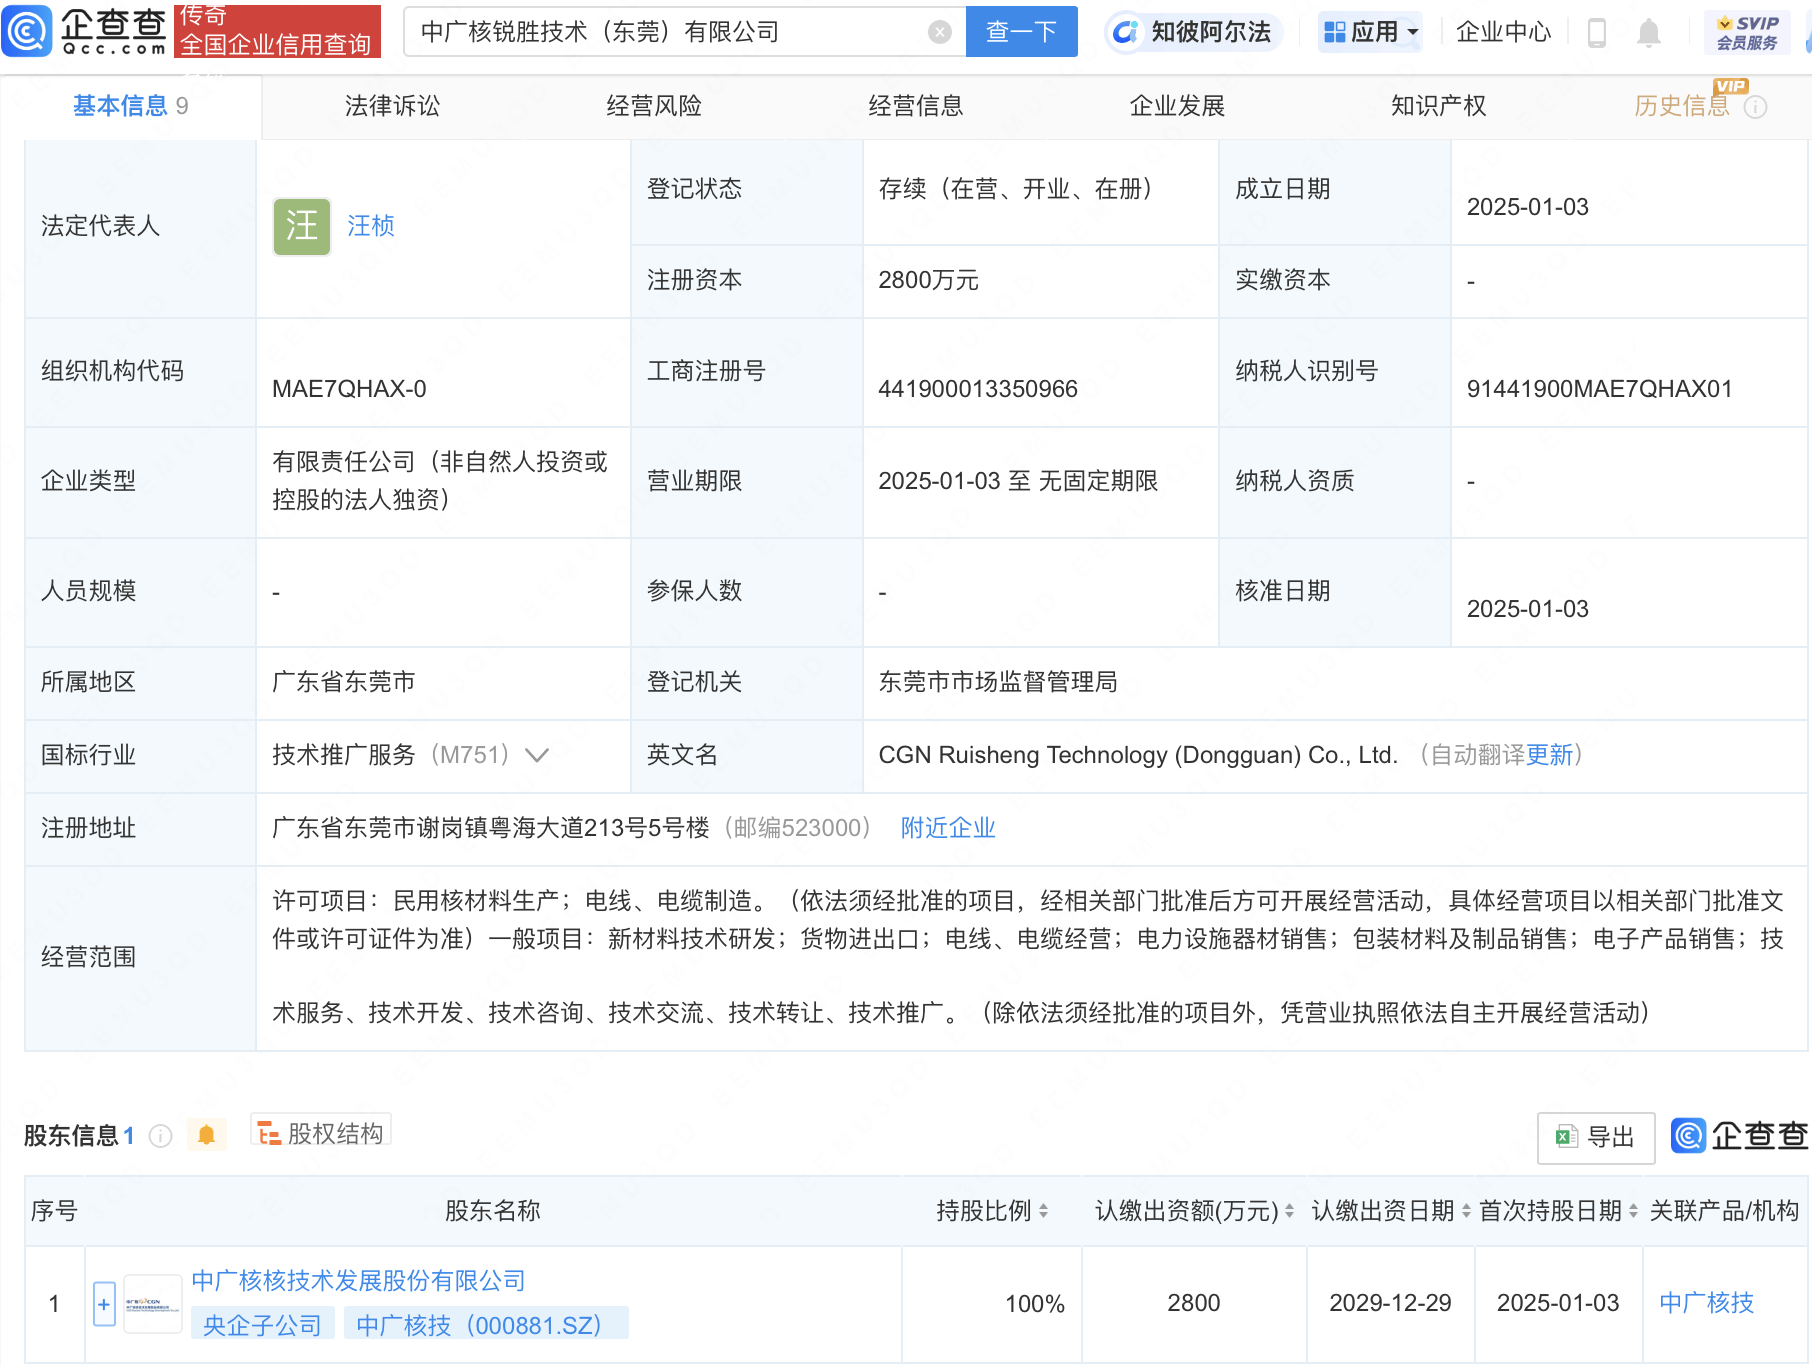The width and height of the screenshot is (1812, 1366).
Task: Switch to the 经营信息 tab
Action: point(916,106)
